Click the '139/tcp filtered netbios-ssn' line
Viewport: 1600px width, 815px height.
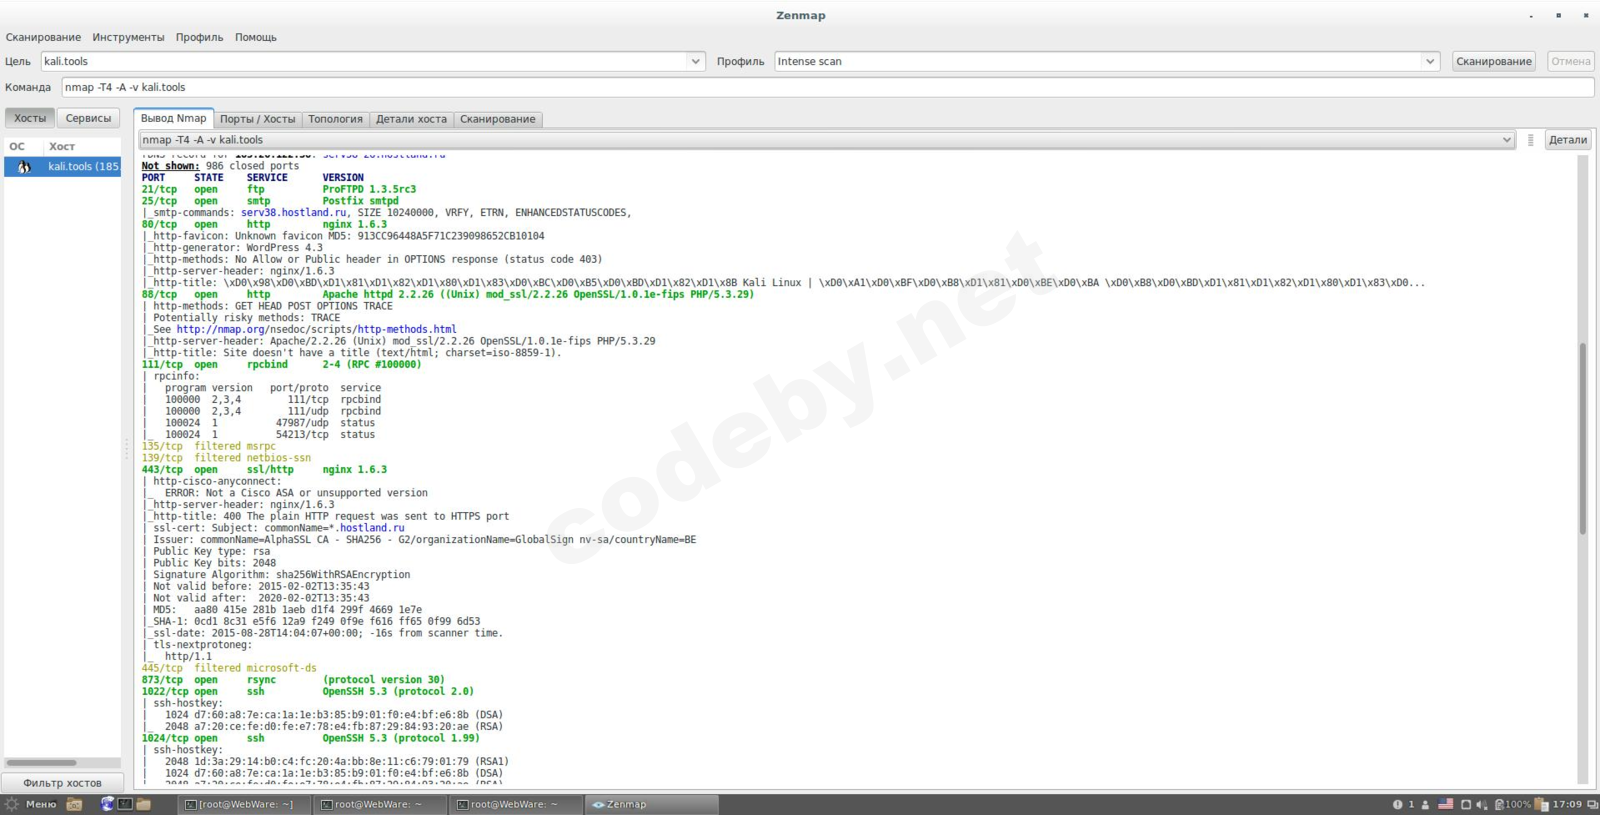(x=226, y=458)
